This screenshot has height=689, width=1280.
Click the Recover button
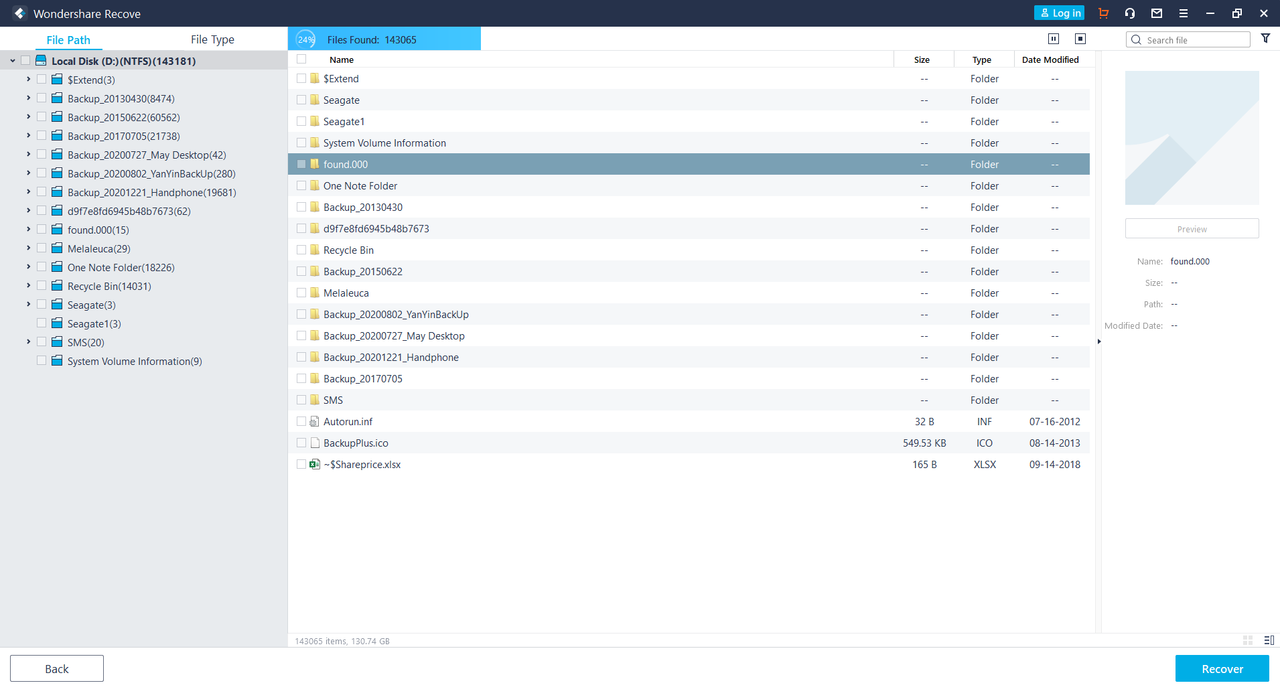1222,669
